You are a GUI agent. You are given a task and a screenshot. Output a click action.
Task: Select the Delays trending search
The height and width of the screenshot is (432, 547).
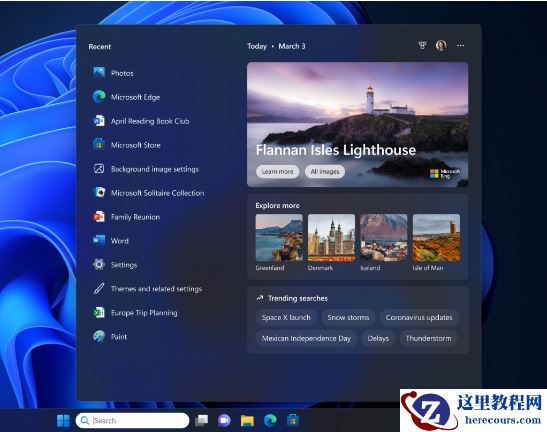378,338
